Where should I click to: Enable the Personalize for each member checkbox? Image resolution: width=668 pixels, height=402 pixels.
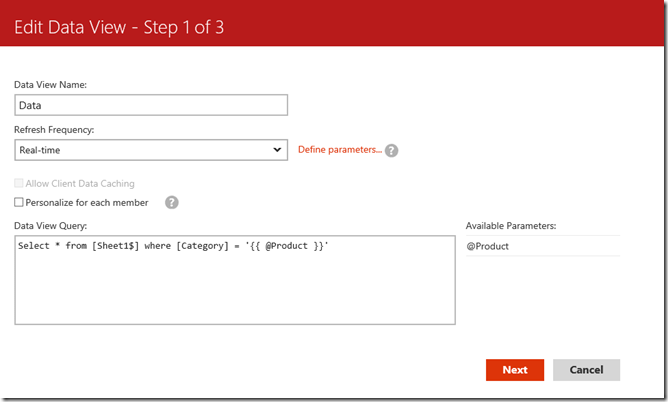[x=19, y=203]
